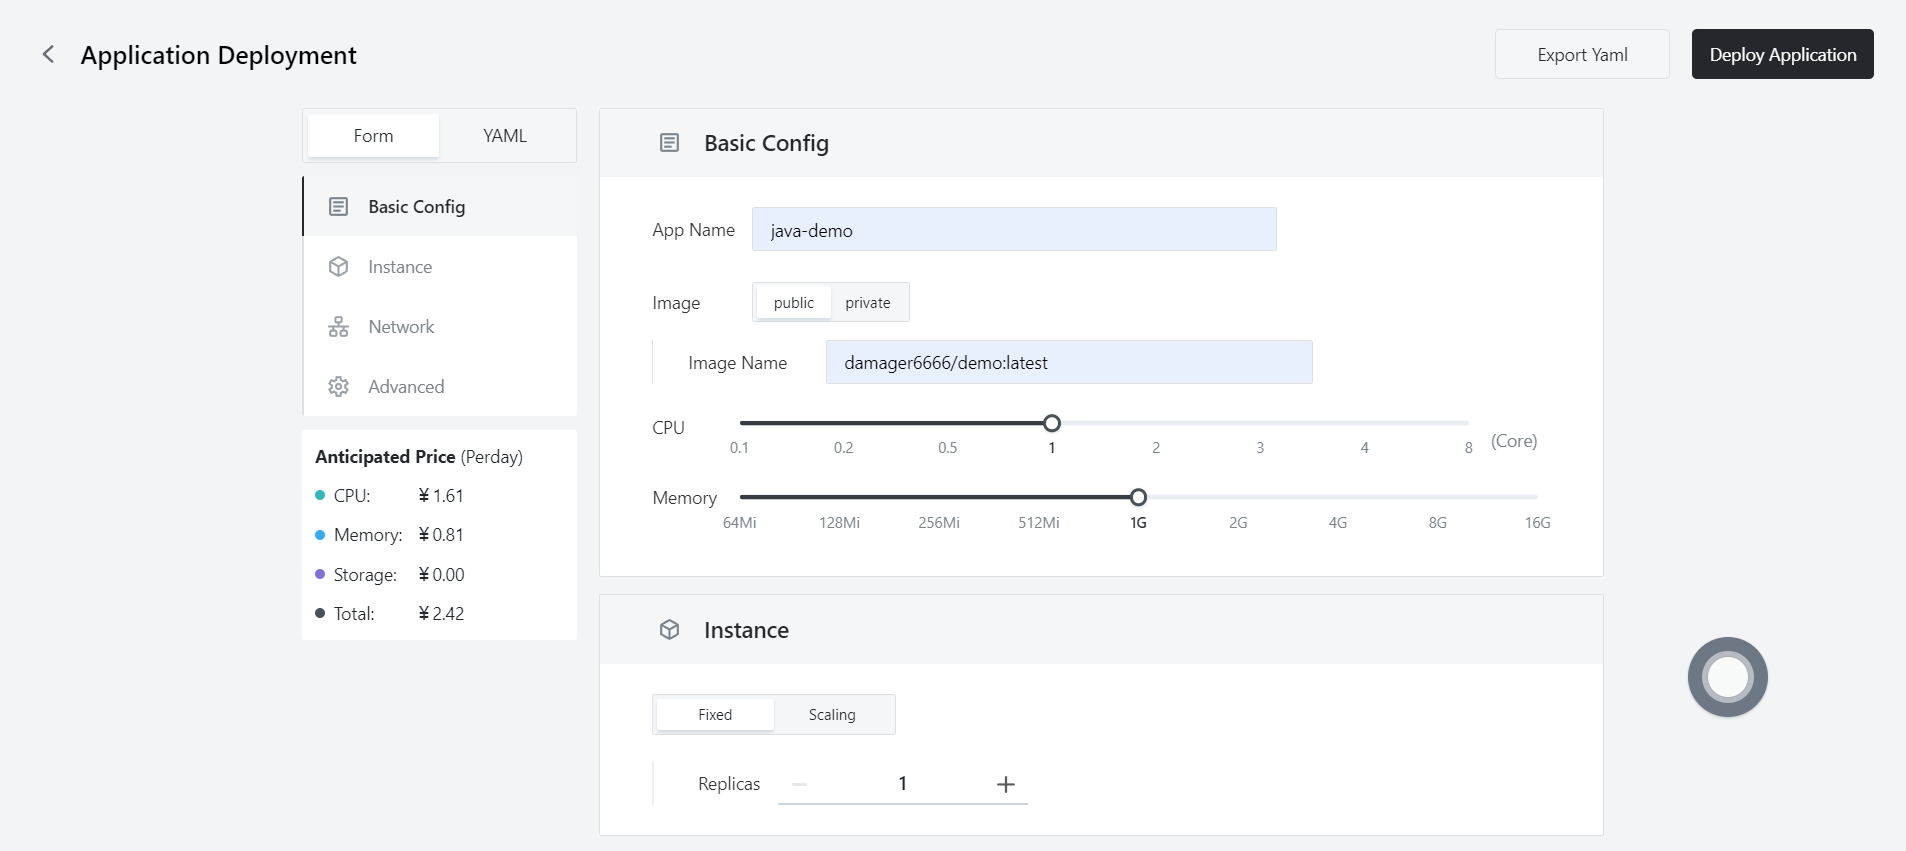Click the floating circular assistant button
The width and height of the screenshot is (1906, 851).
tap(1728, 677)
